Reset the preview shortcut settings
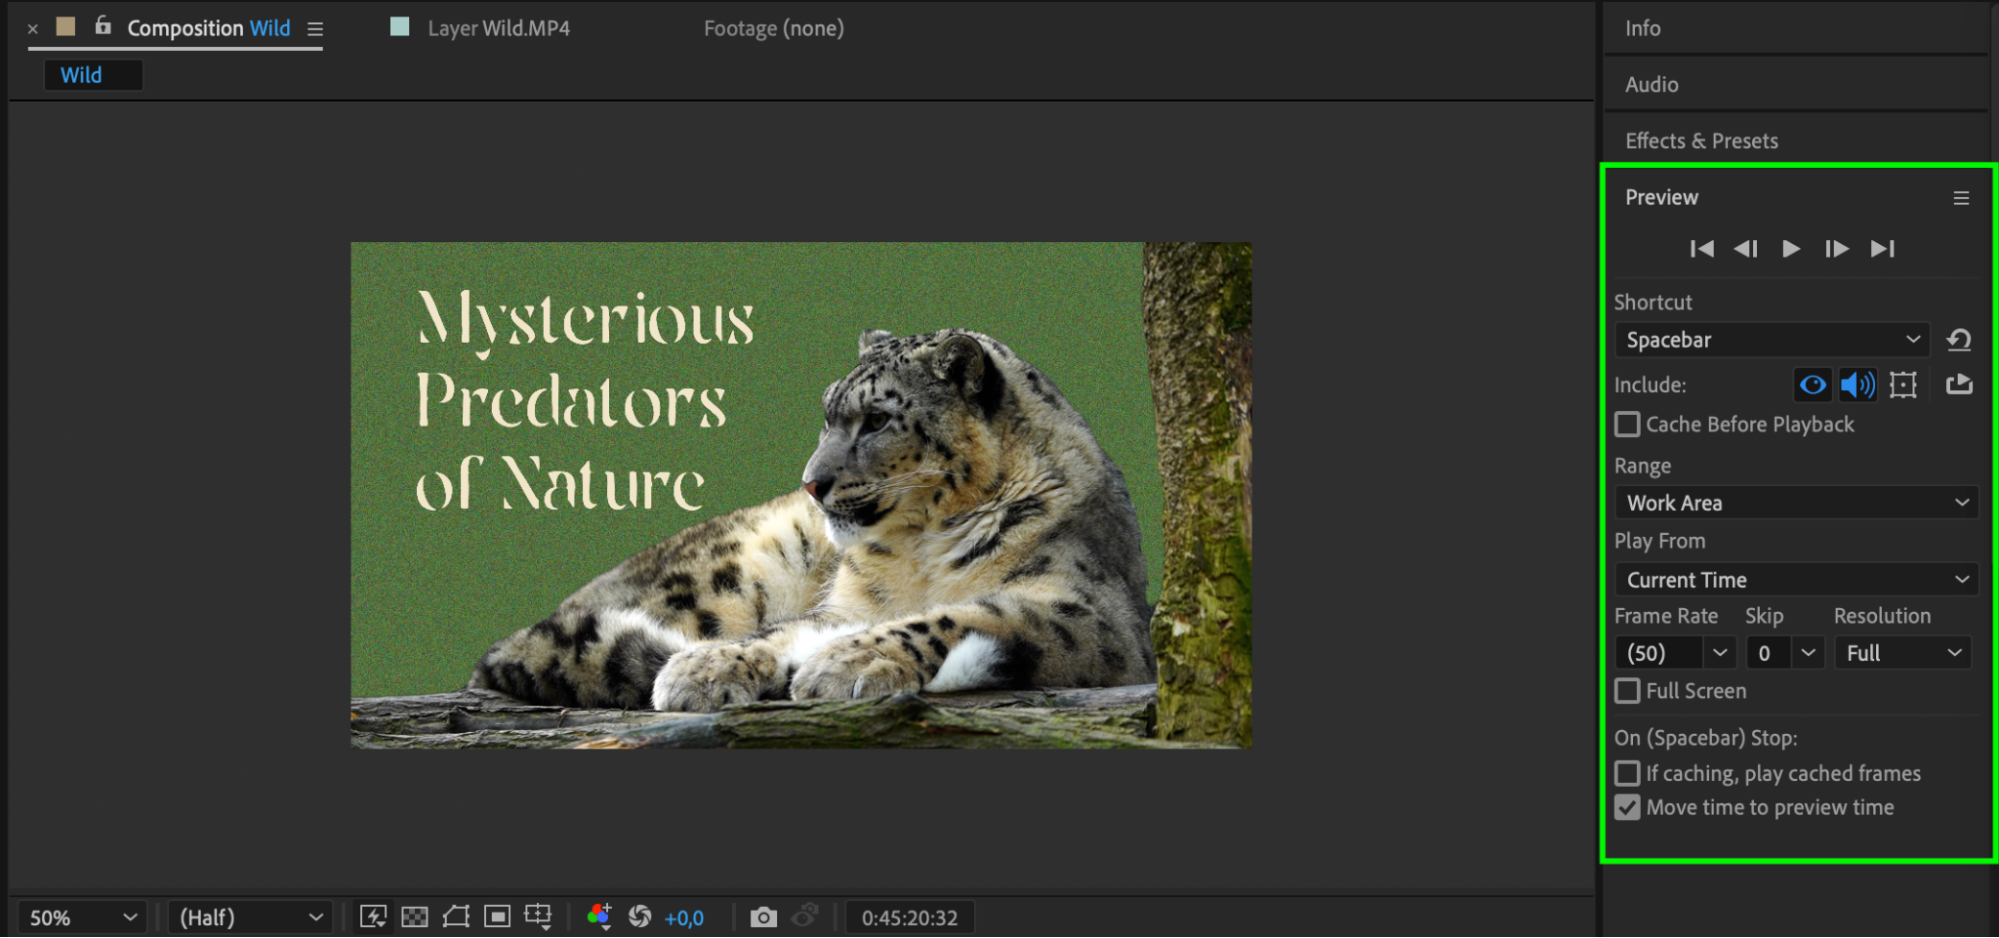 pos(1958,340)
